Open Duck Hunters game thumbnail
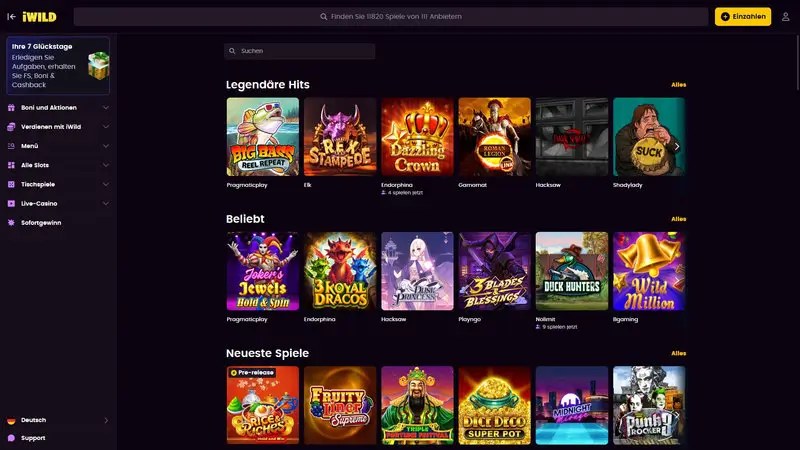This screenshot has width=800, height=450. coord(571,271)
